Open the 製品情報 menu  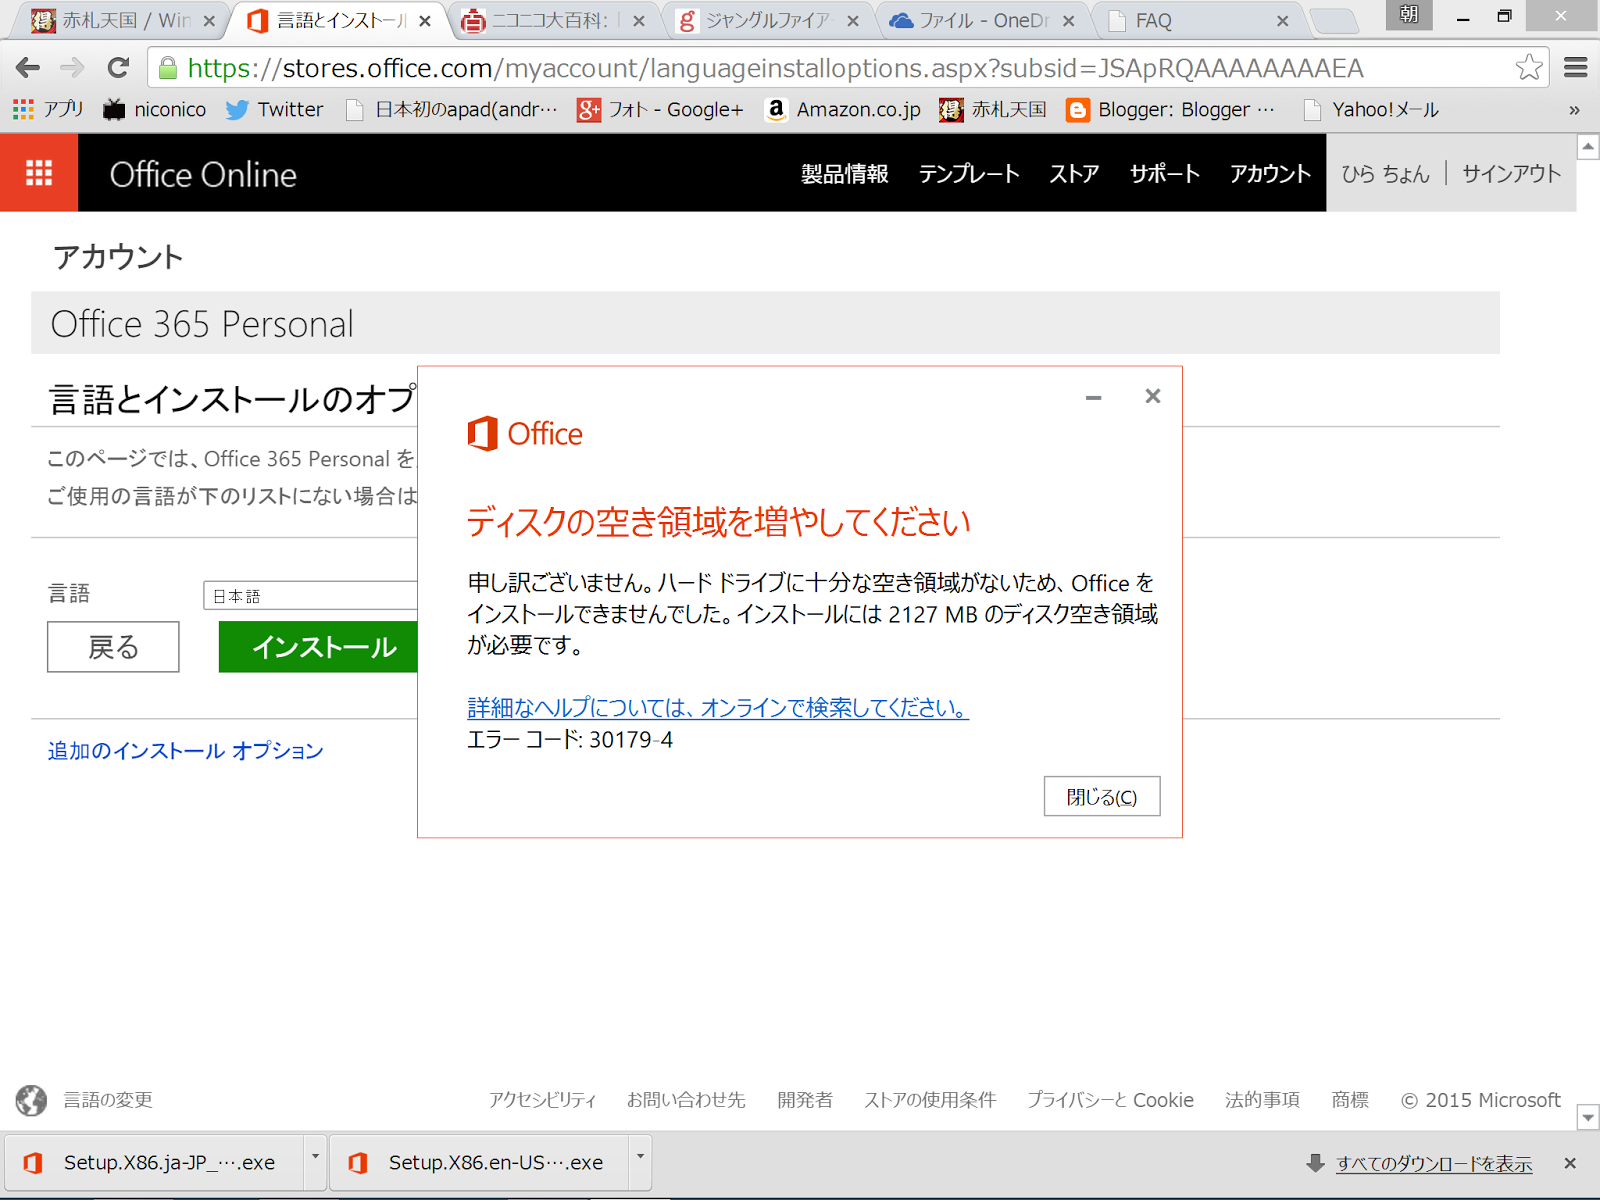pyautogui.click(x=845, y=174)
